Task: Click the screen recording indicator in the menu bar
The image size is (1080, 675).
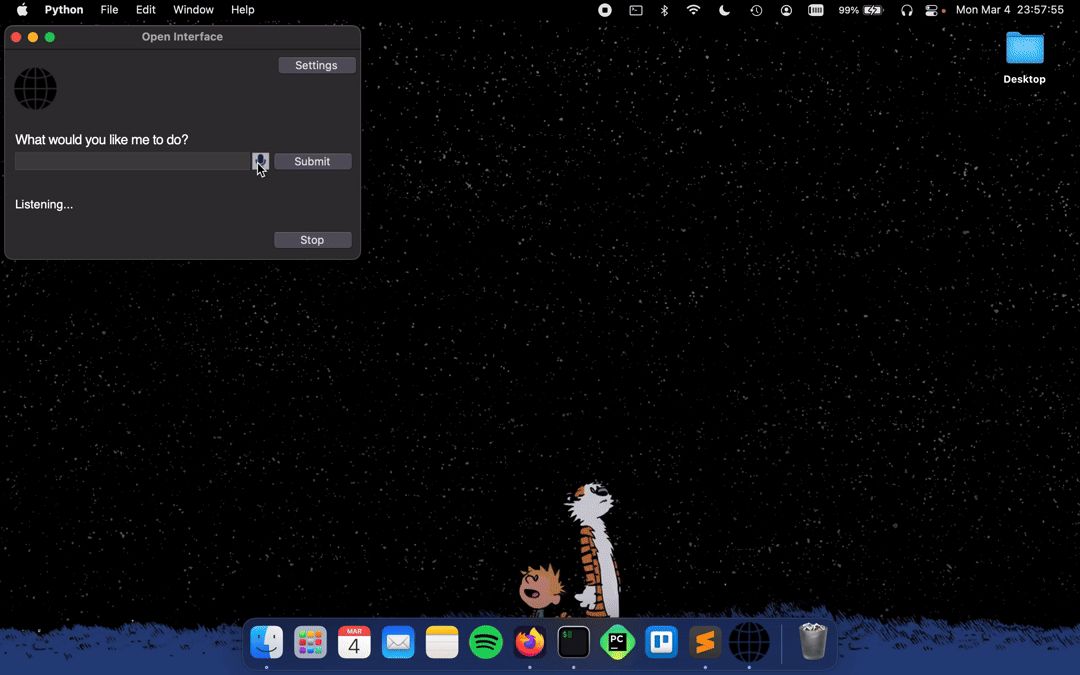Action: pos(604,9)
